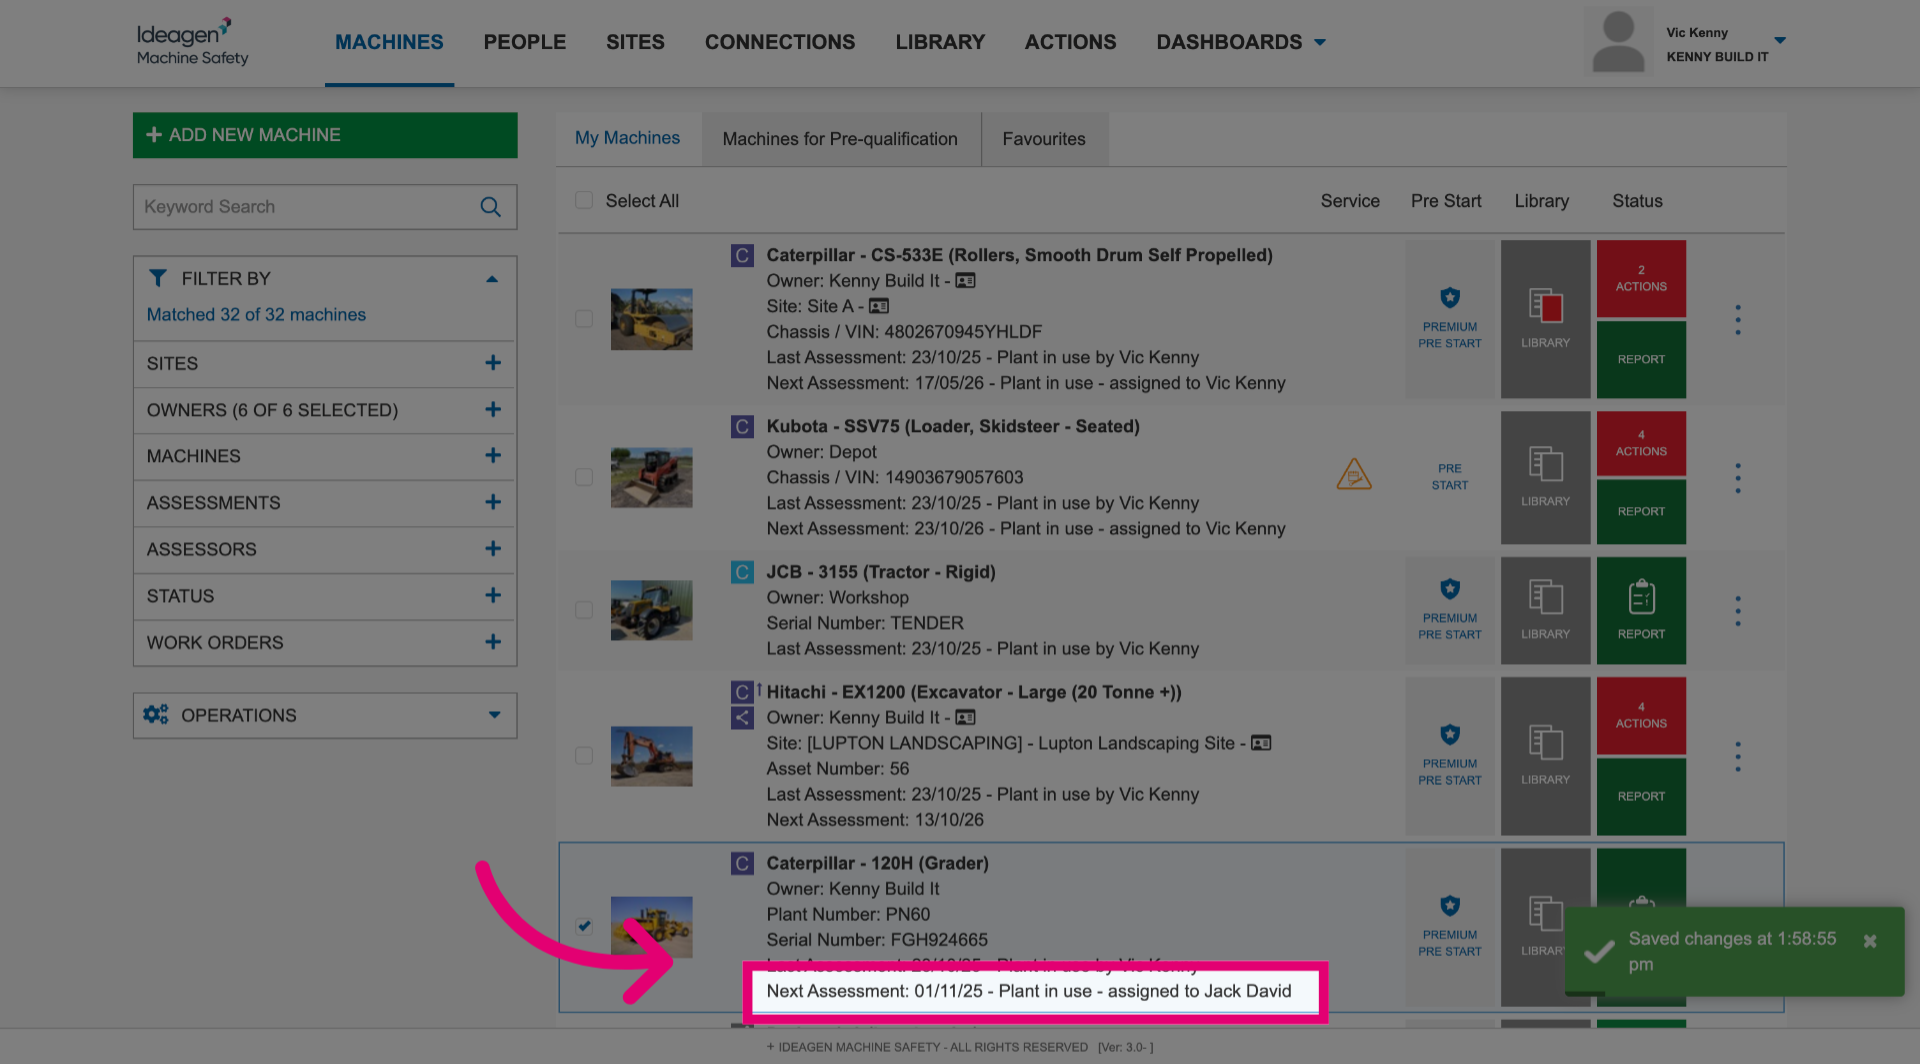Go to the ACTIONS menu

tap(1070, 42)
